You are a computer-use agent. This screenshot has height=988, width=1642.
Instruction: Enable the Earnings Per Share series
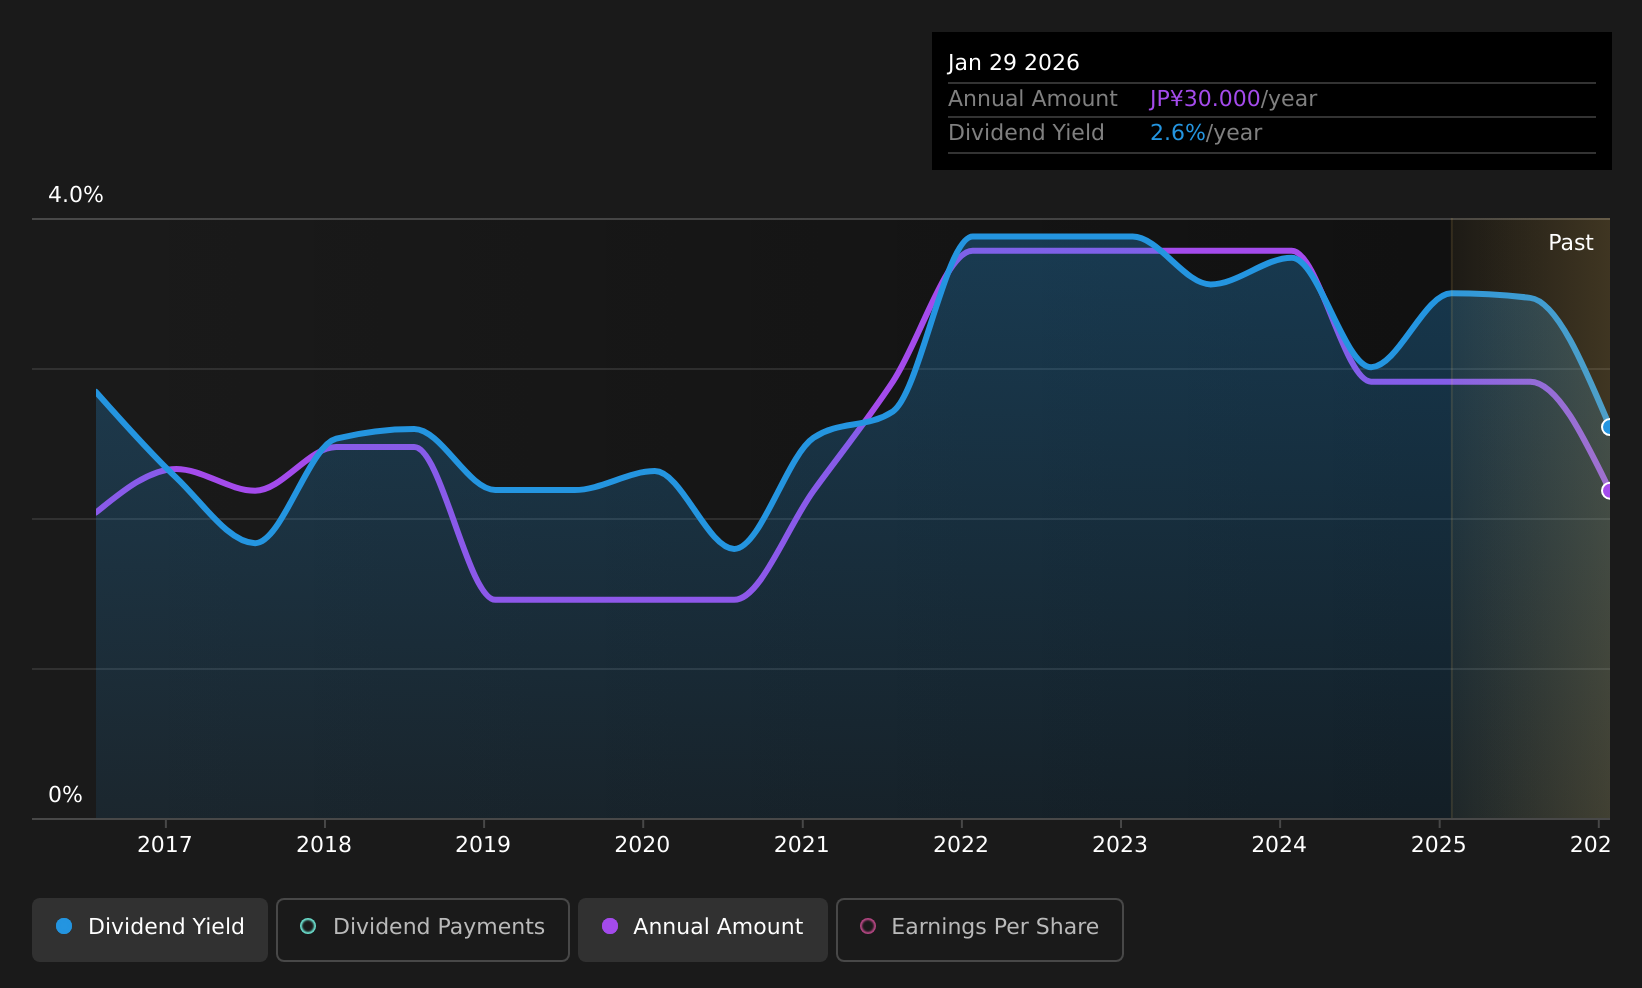tap(980, 929)
